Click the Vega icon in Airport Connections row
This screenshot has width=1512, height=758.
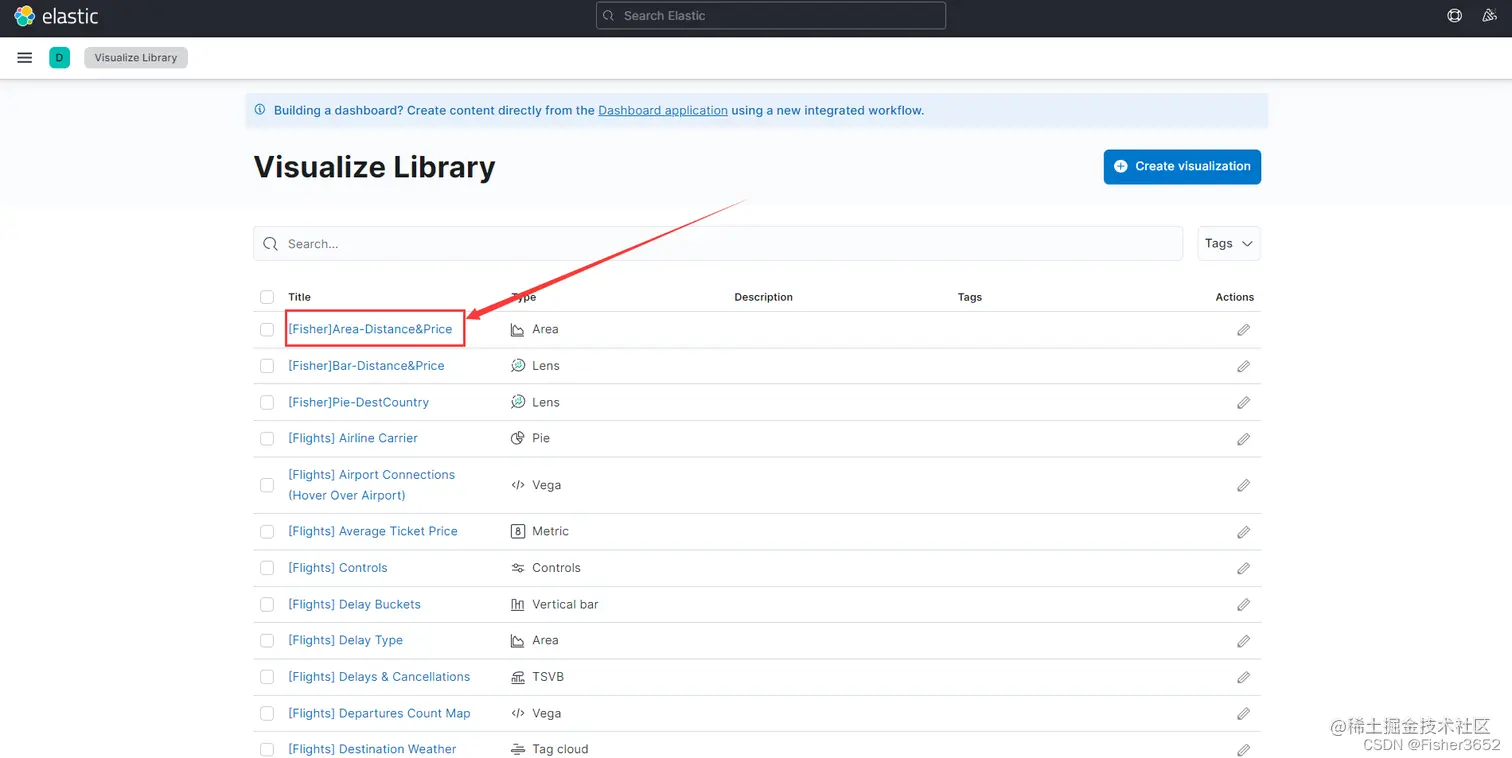(518, 485)
